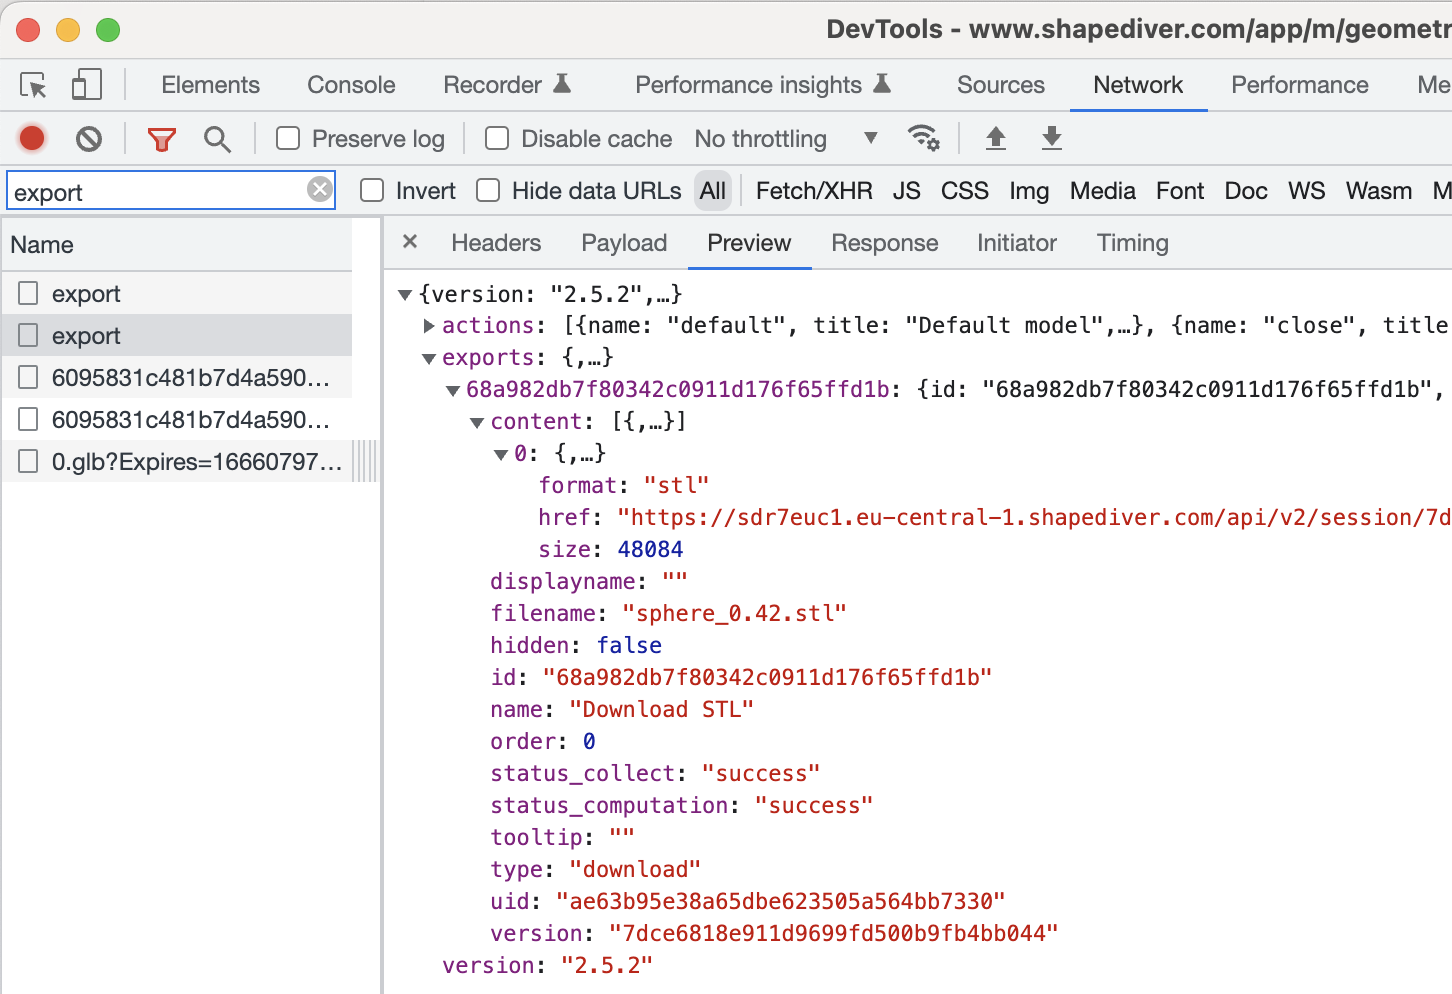Clear the export filter text
This screenshot has height=994, width=1452.
319,189
